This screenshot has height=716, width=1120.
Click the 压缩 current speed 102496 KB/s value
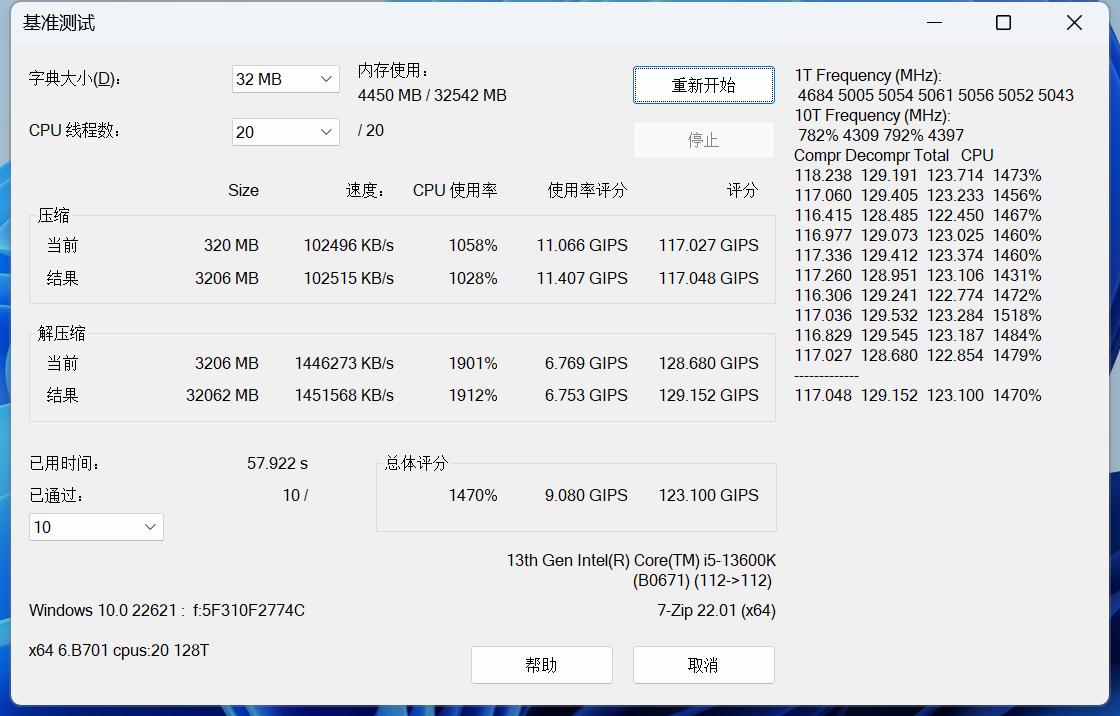pos(347,245)
